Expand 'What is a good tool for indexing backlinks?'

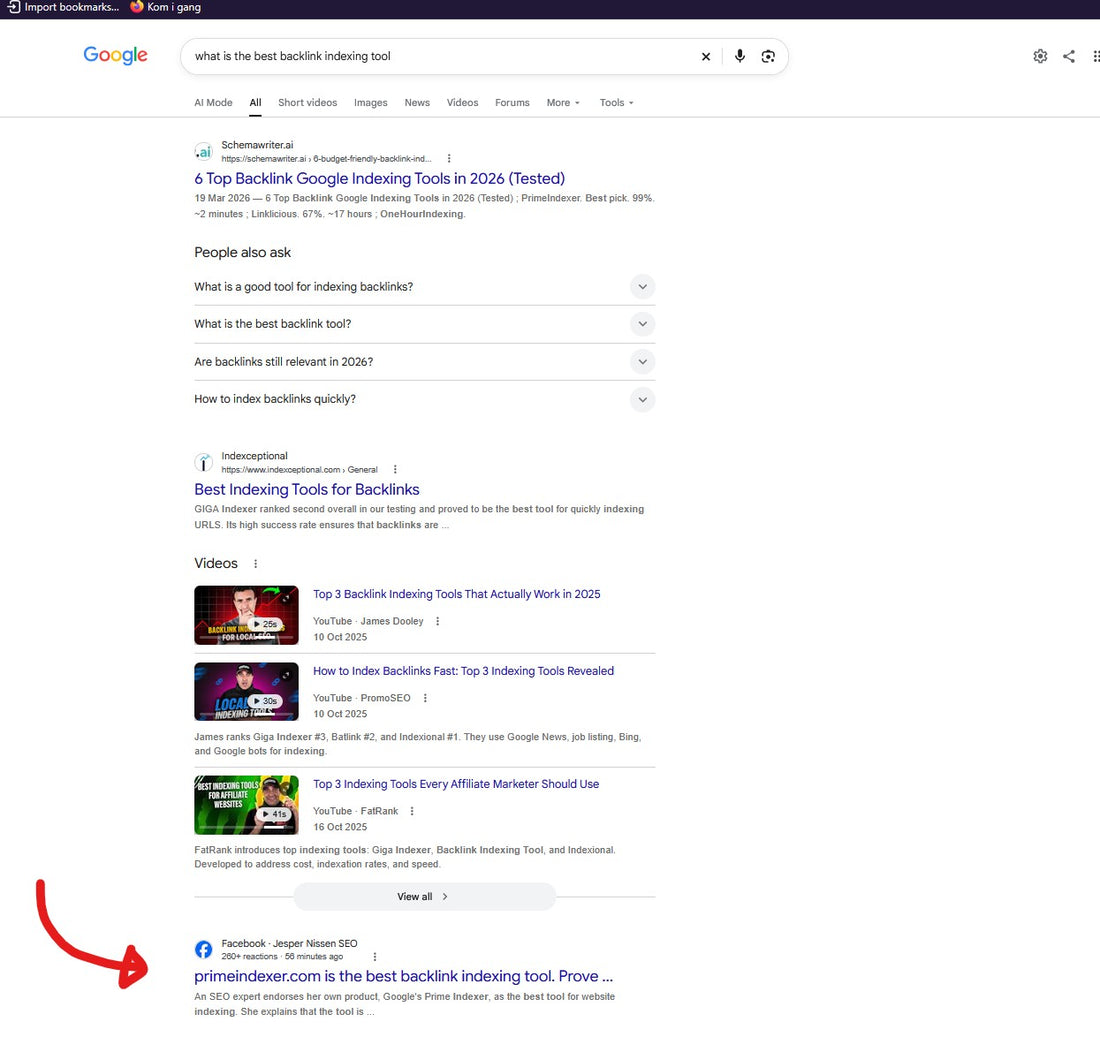tap(424, 287)
